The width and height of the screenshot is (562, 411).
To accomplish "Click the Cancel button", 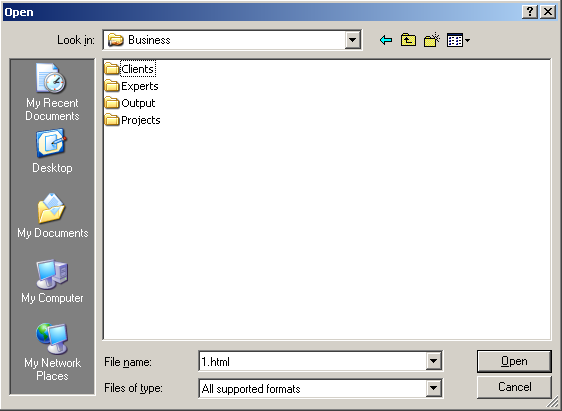I will pyautogui.click(x=514, y=387).
